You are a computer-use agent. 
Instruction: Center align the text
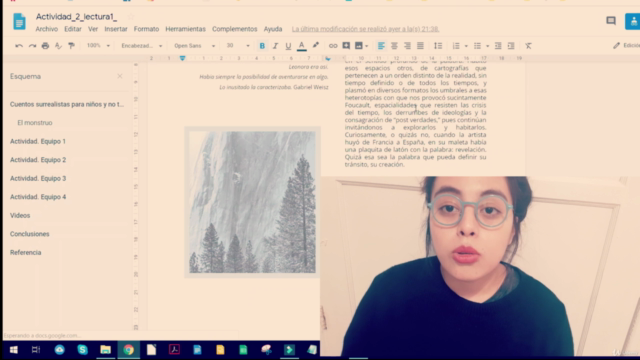click(394, 46)
